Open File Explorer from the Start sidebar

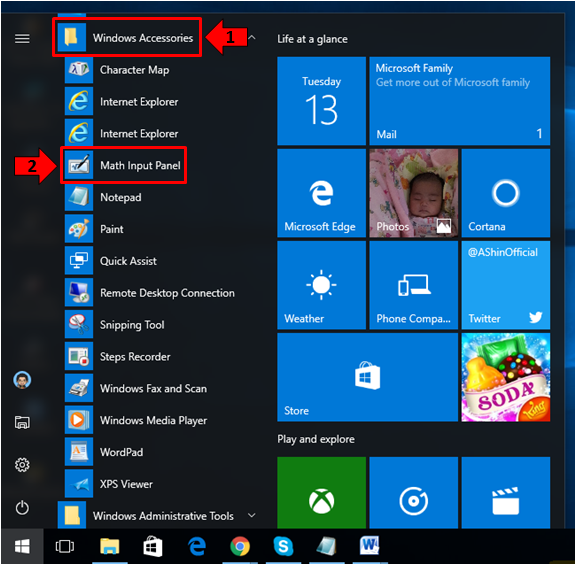click(x=22, y=422)
